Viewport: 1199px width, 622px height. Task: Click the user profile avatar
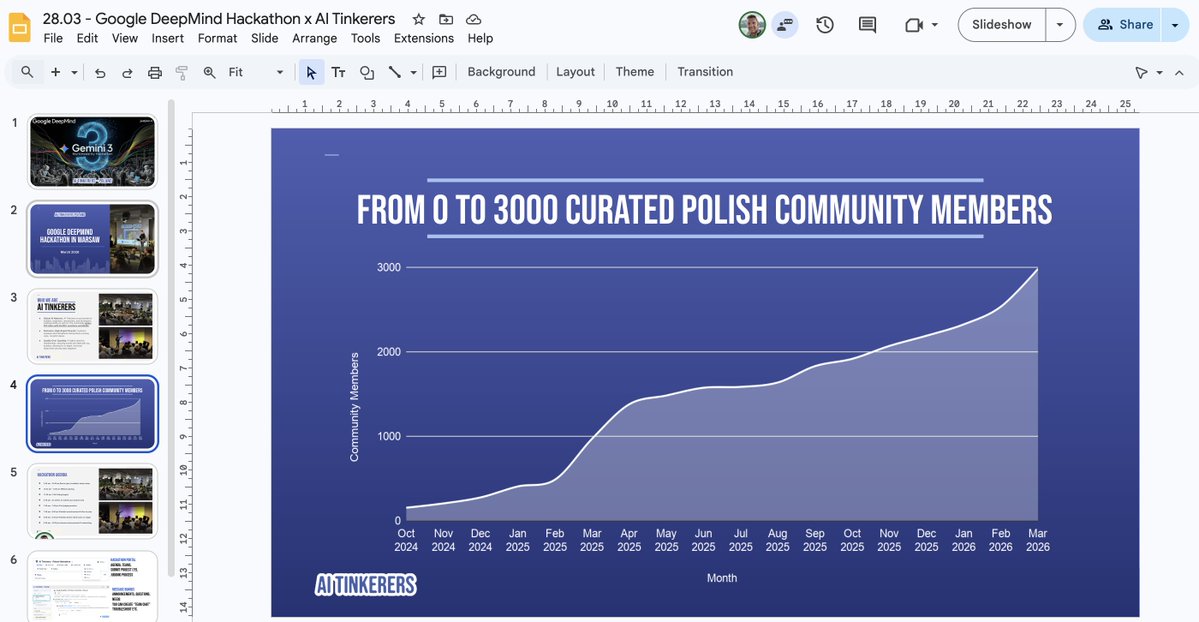(752, 24)
